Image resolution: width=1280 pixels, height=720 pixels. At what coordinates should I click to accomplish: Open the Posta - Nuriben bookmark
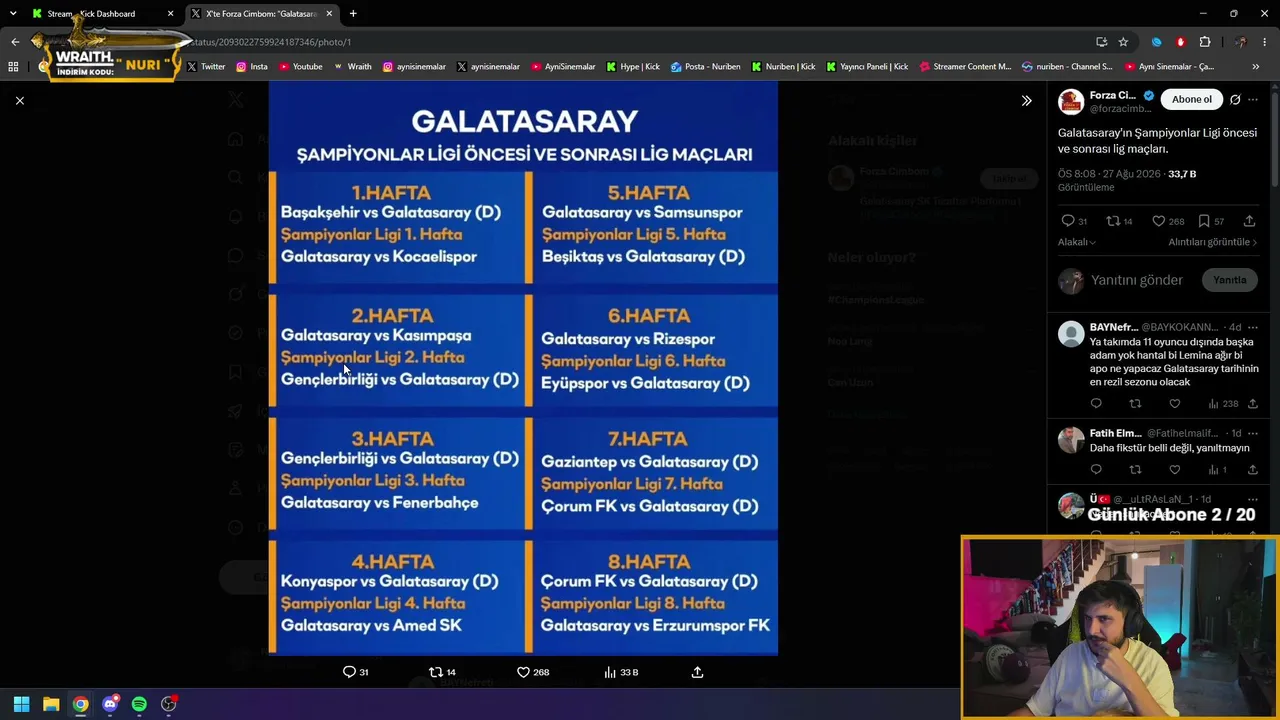706,67
